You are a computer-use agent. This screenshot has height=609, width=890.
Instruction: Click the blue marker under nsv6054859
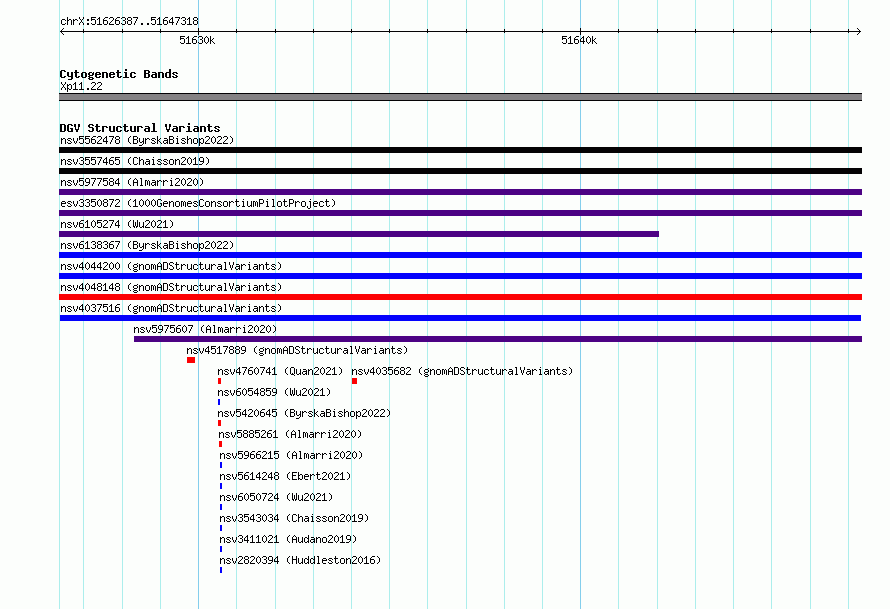pyautogui.click(x=219, y=402)
